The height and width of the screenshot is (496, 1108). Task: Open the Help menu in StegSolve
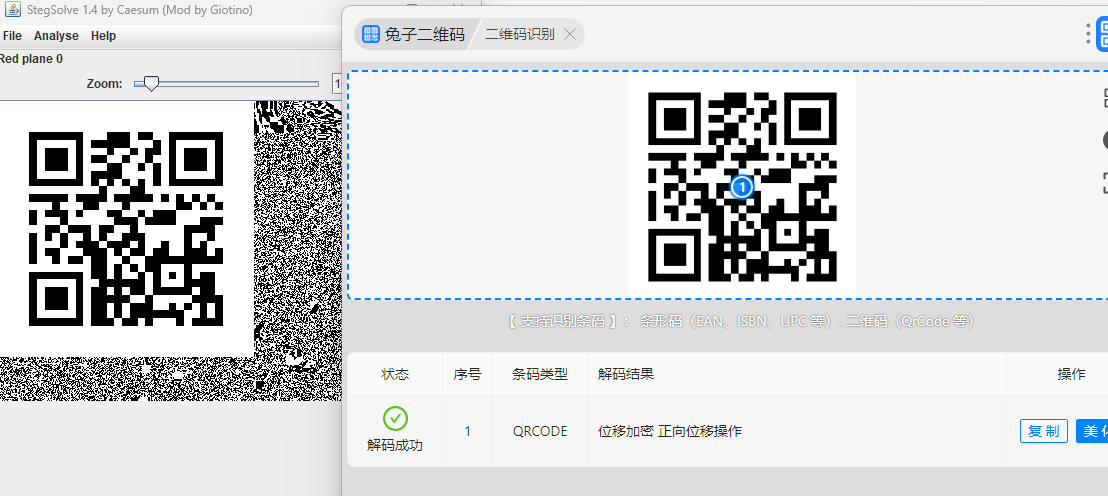tap(103, 36)
